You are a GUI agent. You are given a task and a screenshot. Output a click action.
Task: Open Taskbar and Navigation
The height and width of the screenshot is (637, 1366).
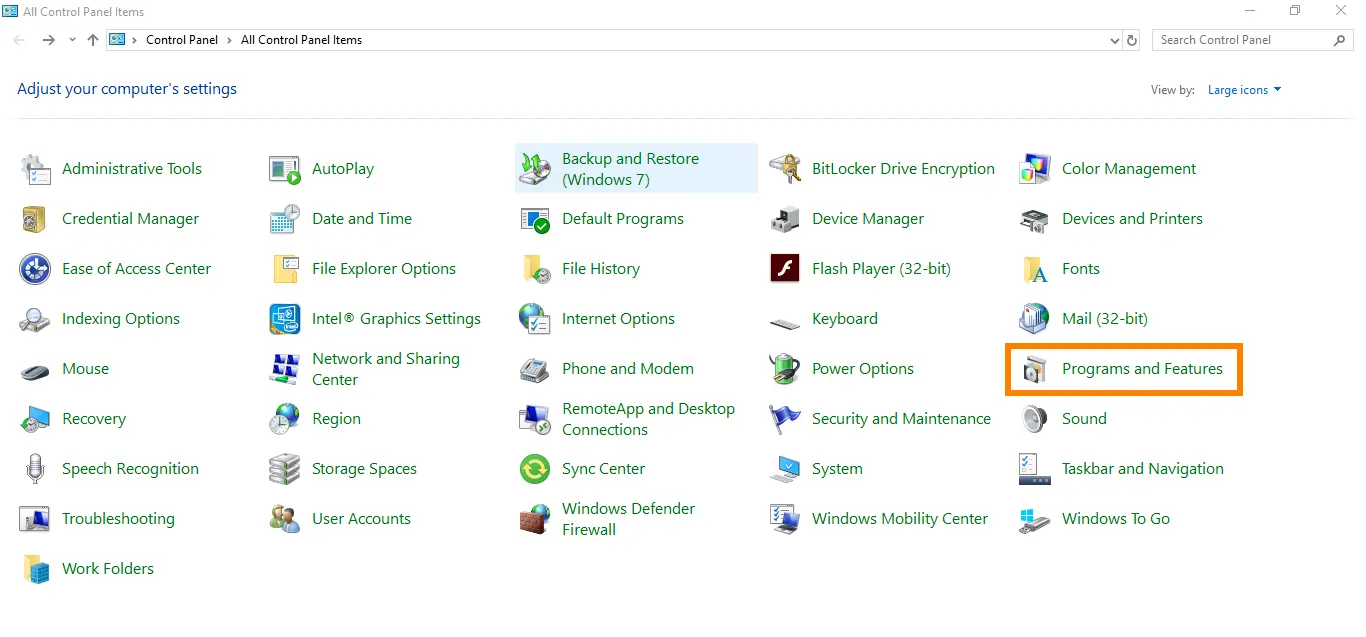(1122, 469)
